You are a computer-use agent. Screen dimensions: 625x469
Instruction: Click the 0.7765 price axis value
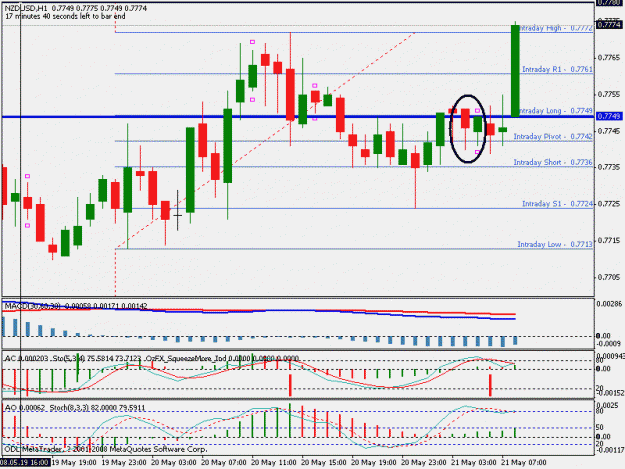[609, 58]
